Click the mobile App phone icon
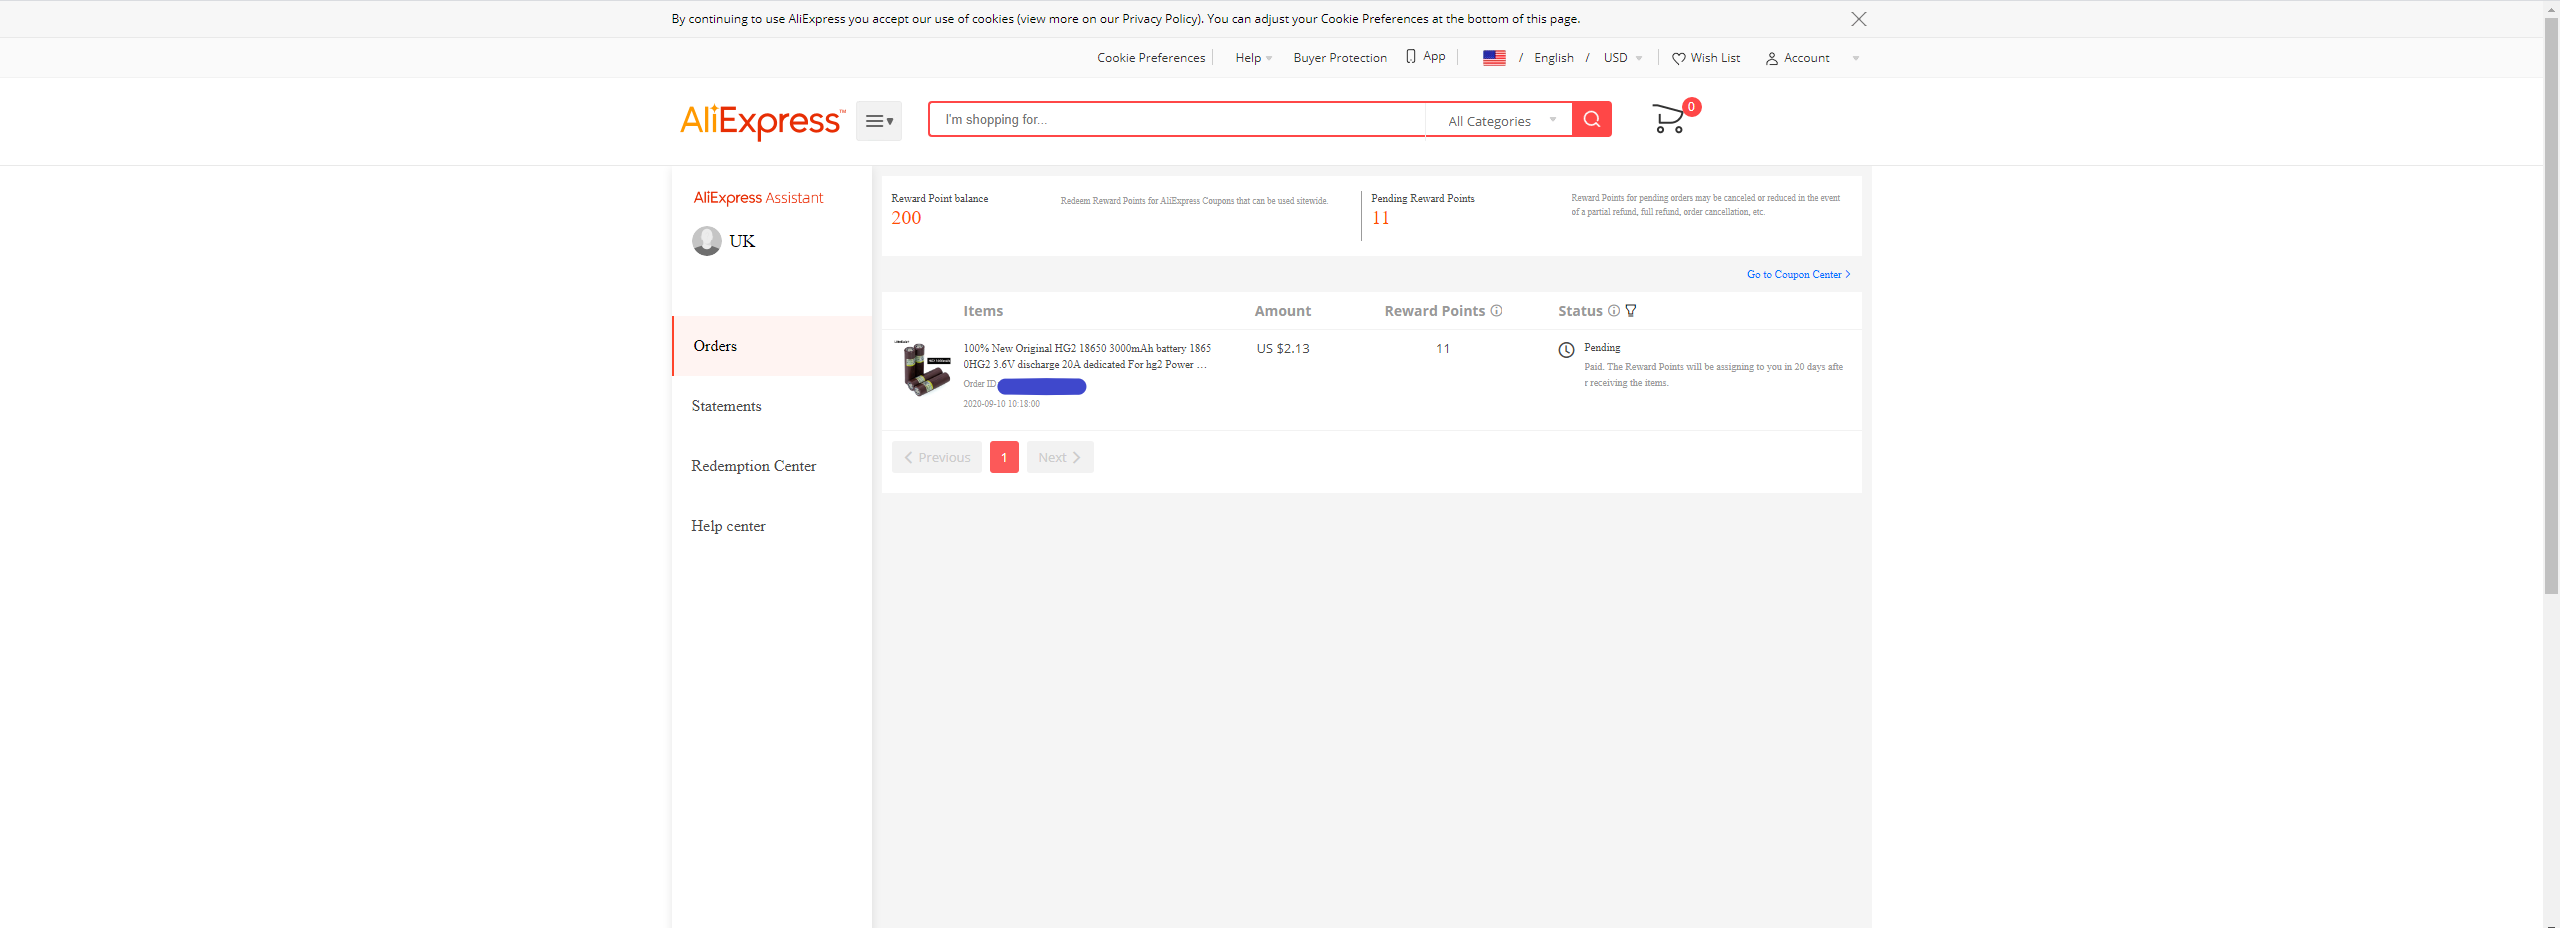 pyautogui.click(x=1411, y=56)
